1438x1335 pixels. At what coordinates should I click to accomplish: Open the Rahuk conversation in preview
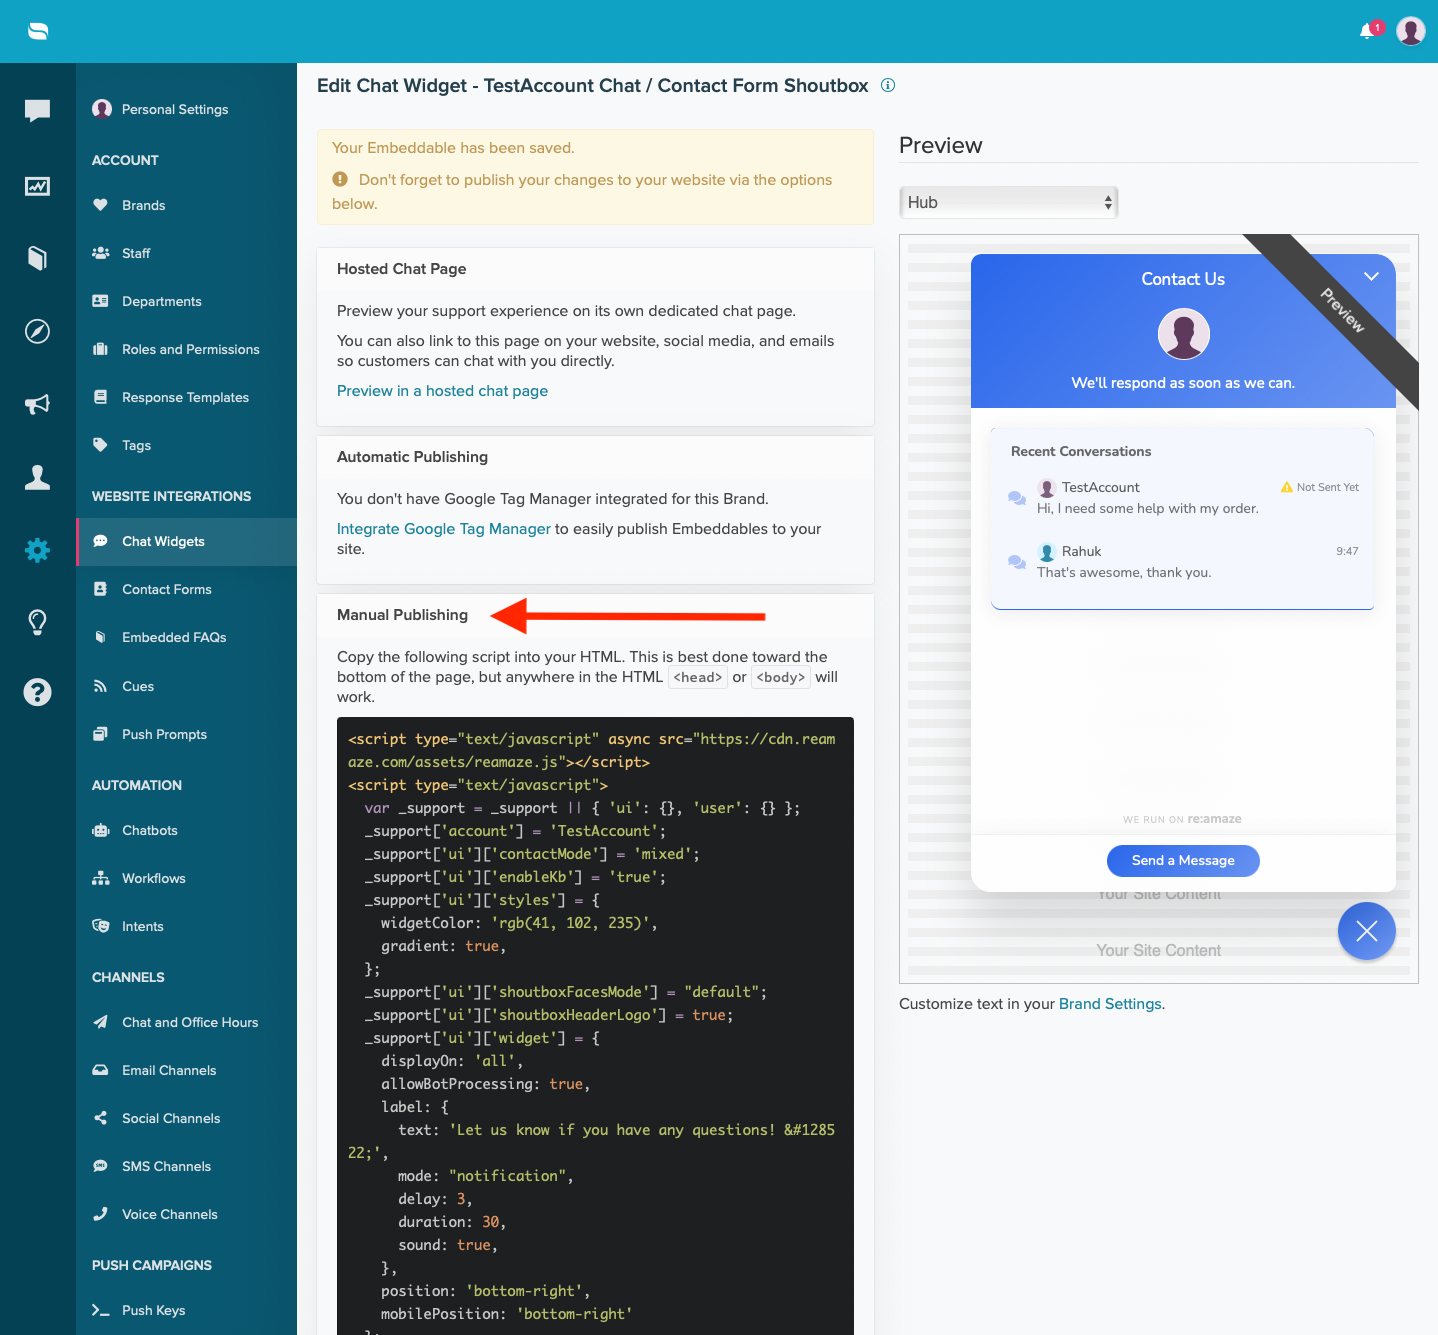coord(1182,561)
